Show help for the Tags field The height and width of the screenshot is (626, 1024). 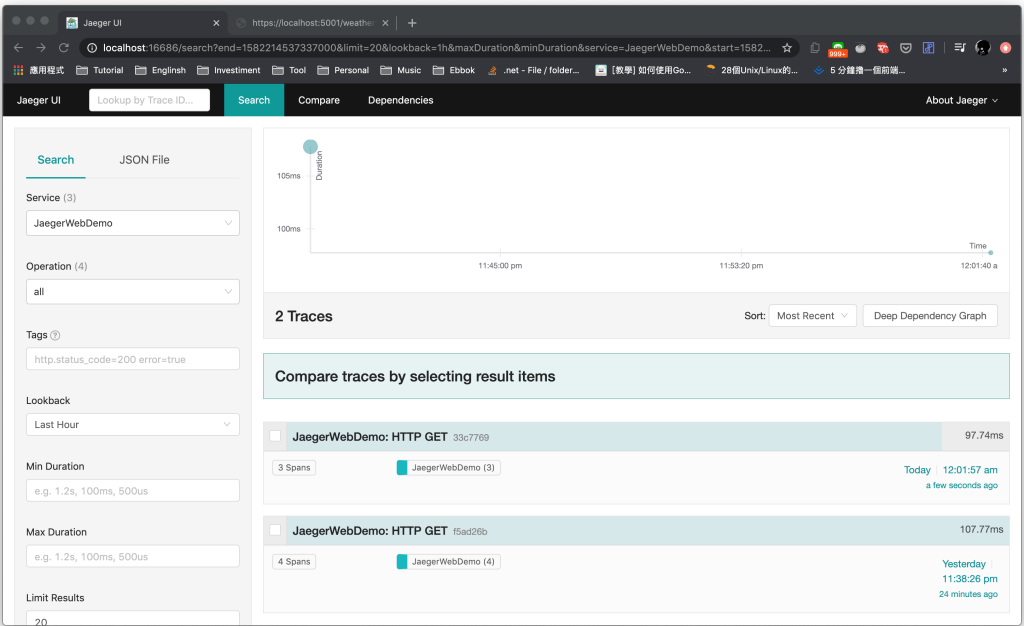(56, 335)
